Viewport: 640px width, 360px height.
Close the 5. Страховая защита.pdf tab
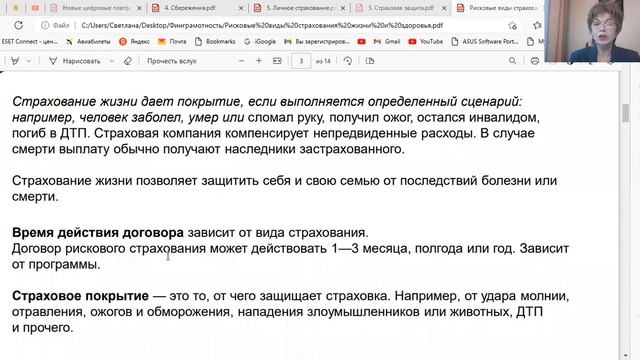(444, 8)
